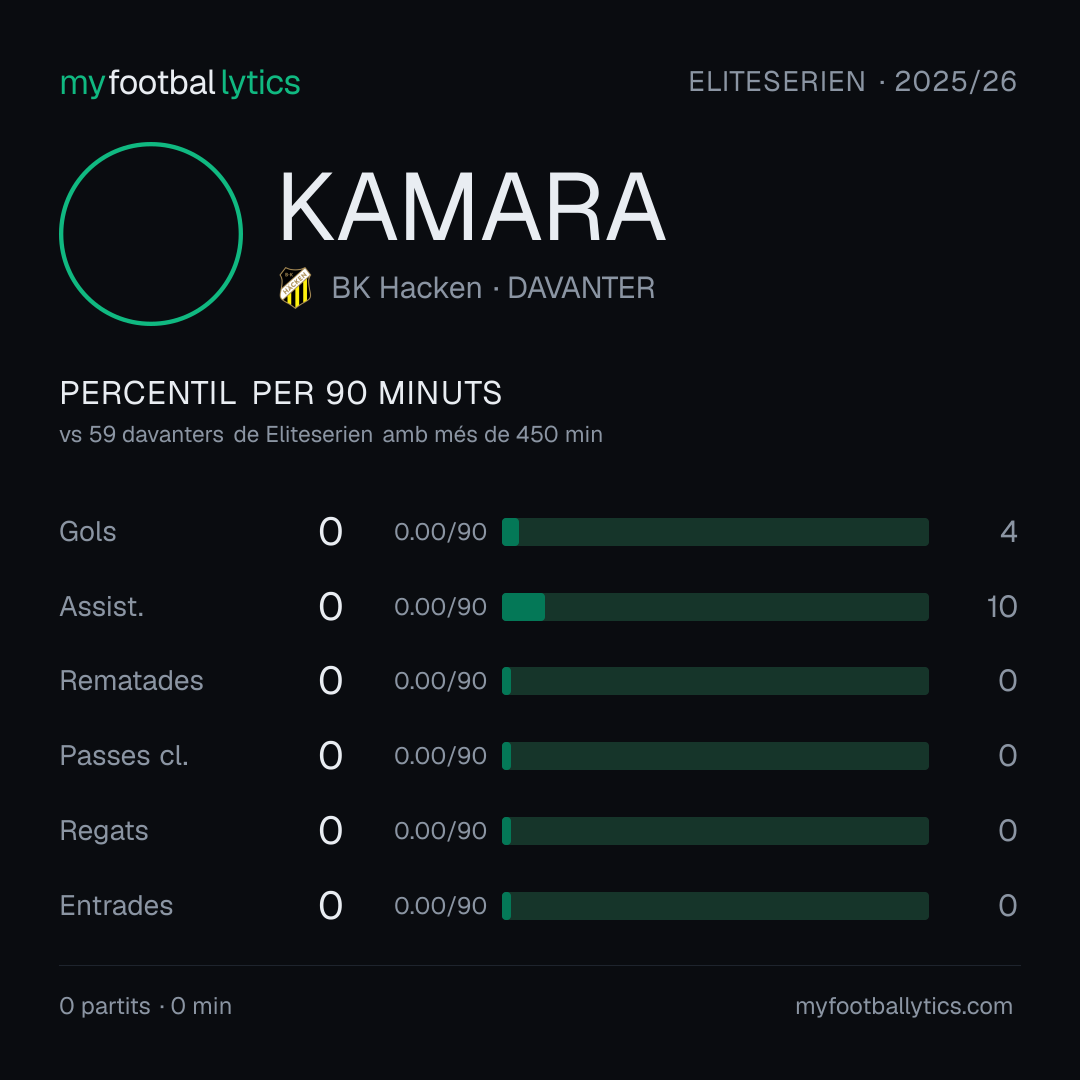
Task: Open the myfootballytics.com footer link
Action: [904, 1006]
